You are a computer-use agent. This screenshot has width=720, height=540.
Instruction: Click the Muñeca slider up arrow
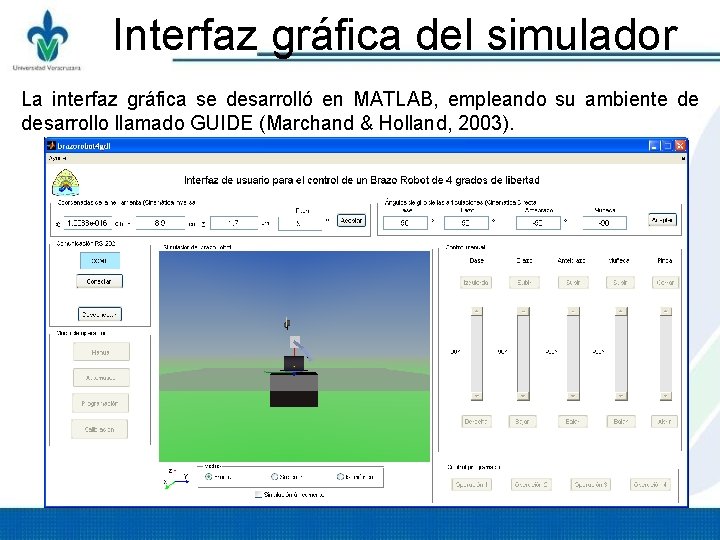click(621, 311)
